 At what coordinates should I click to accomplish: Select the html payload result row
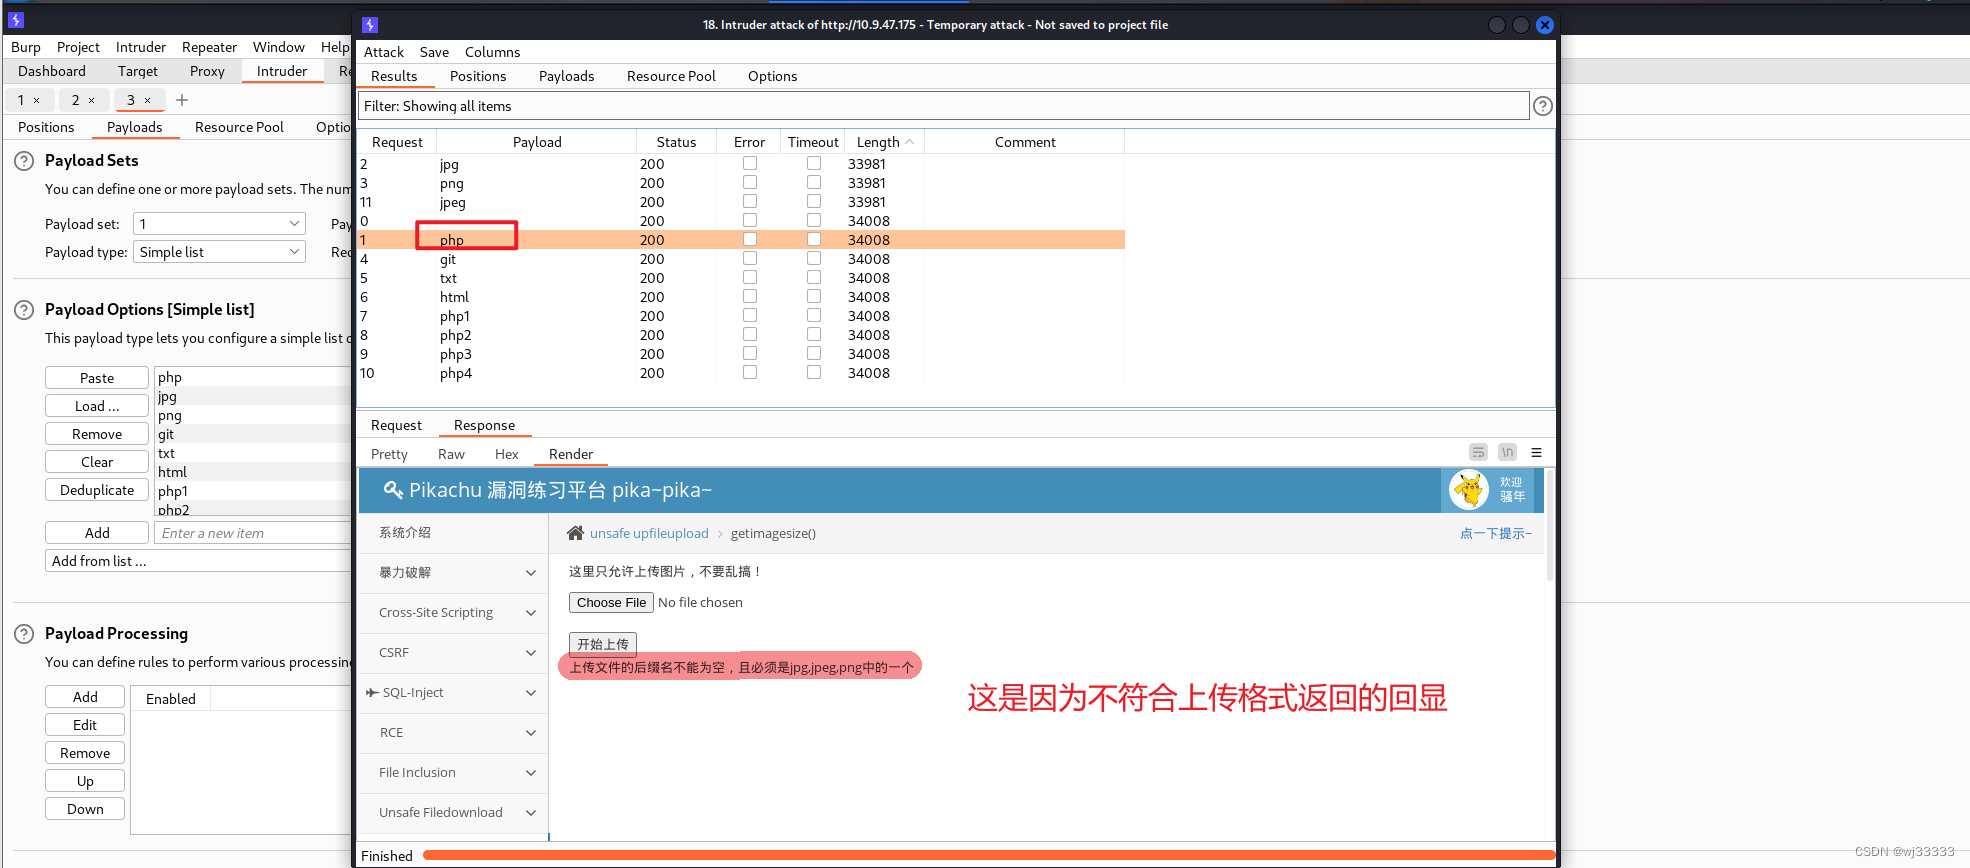[741, 297]
